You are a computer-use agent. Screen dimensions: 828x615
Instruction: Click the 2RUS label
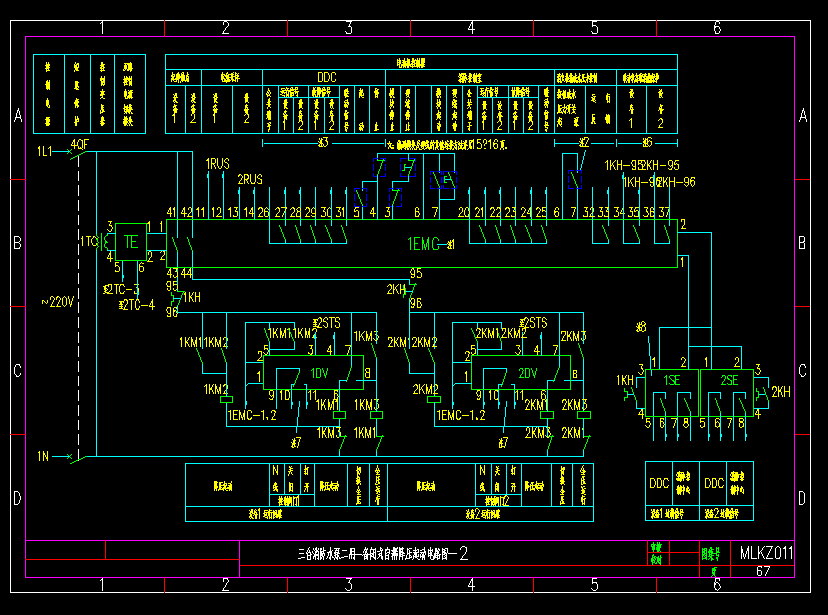point(250,179)
